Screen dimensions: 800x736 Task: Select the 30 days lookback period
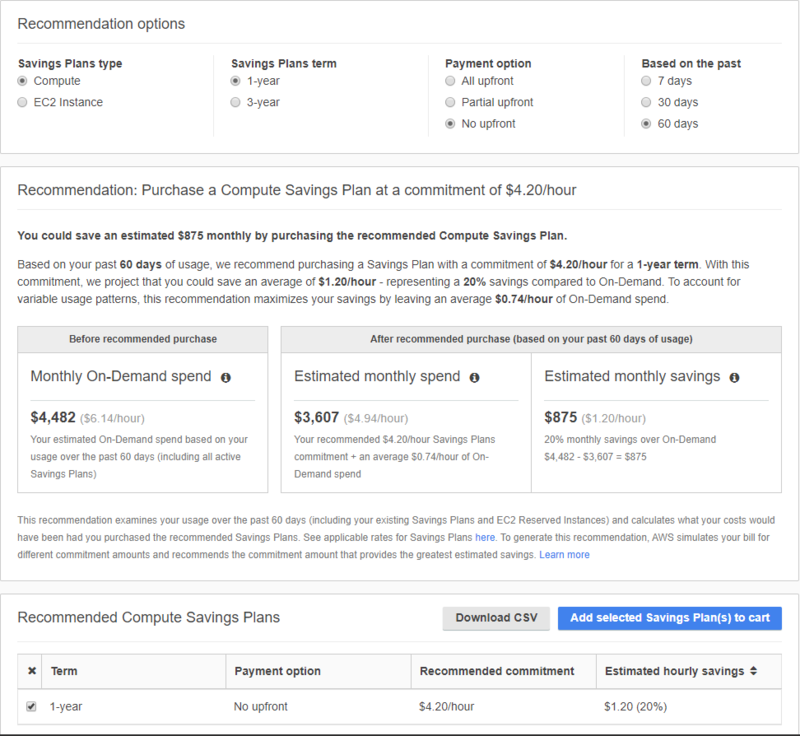(648, 102)
